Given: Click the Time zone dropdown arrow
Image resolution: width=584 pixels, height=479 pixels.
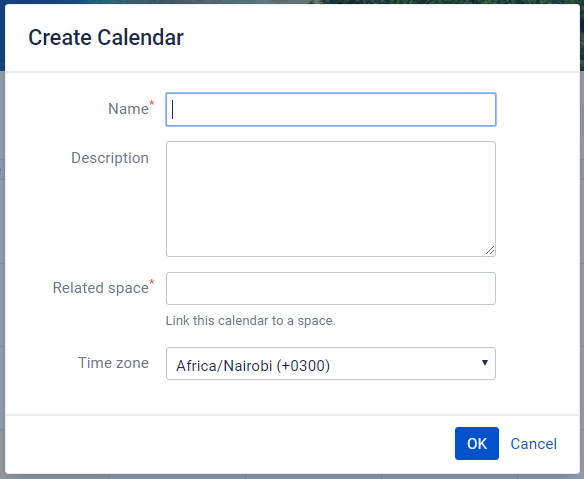Looking at the screenshot, I should (x=485, y=363).
